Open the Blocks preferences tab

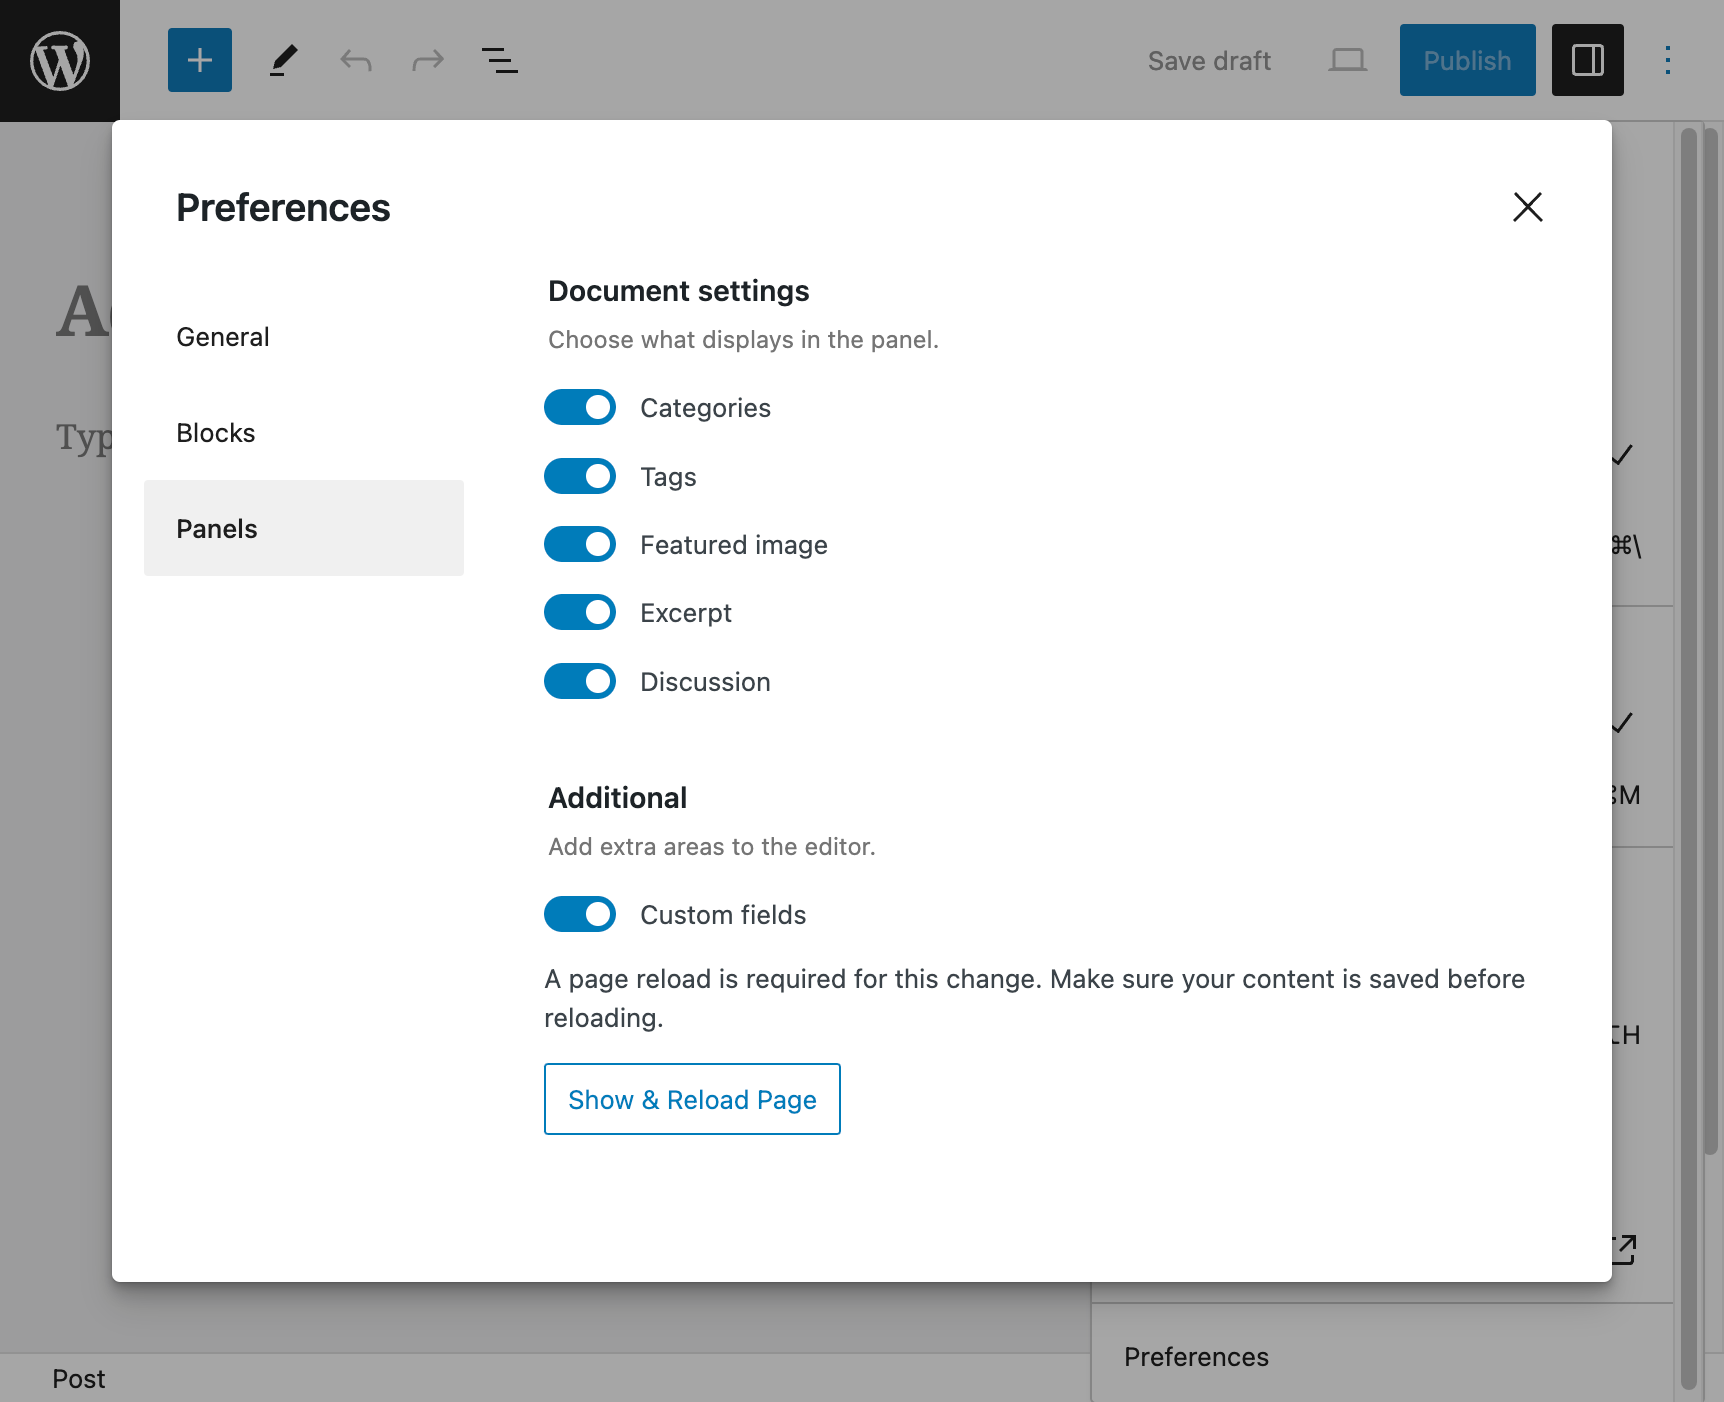click(216, 432)
